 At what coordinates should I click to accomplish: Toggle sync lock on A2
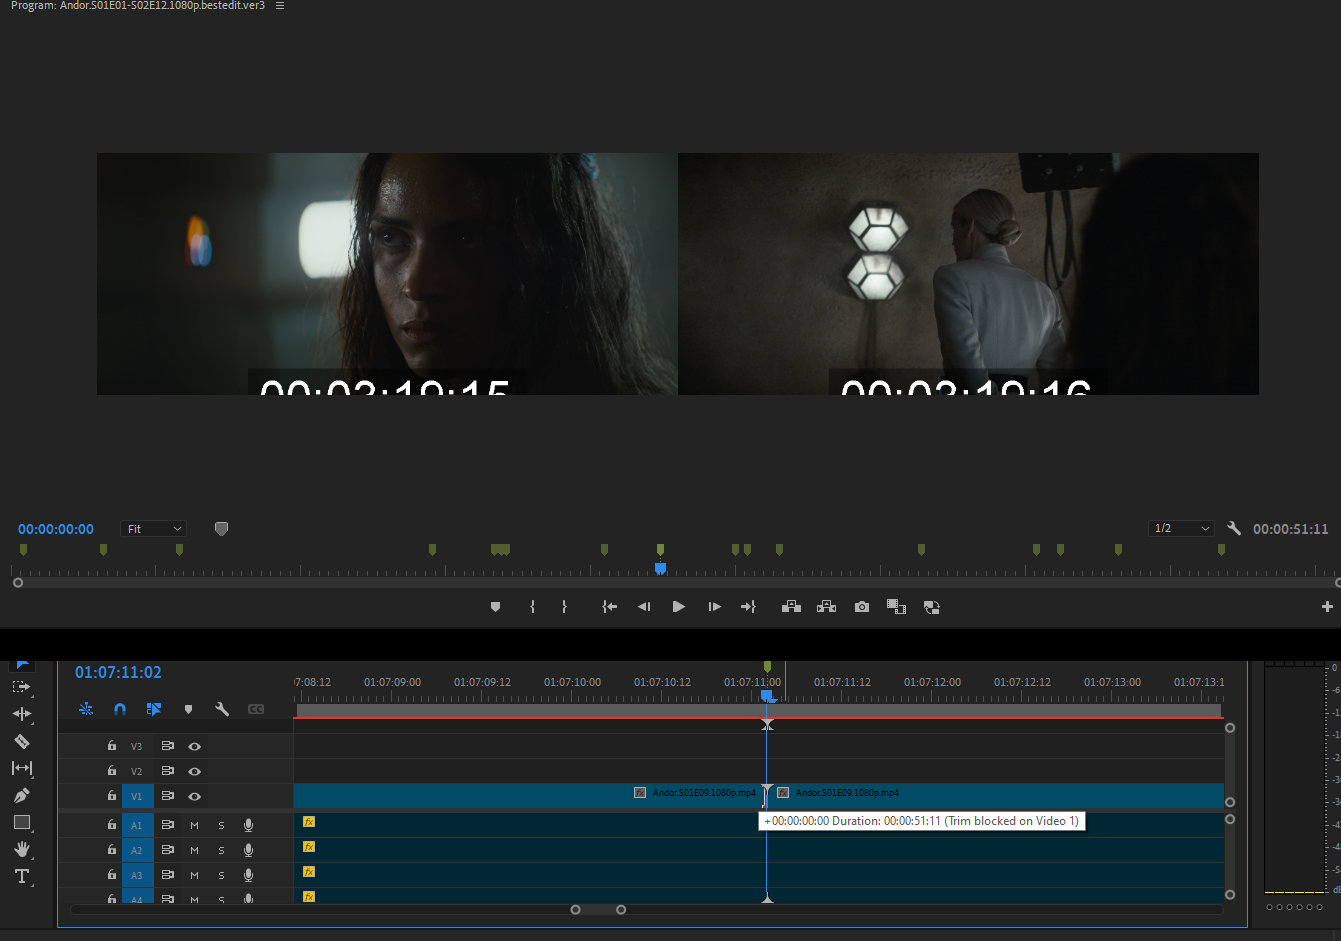pos(168,850)
